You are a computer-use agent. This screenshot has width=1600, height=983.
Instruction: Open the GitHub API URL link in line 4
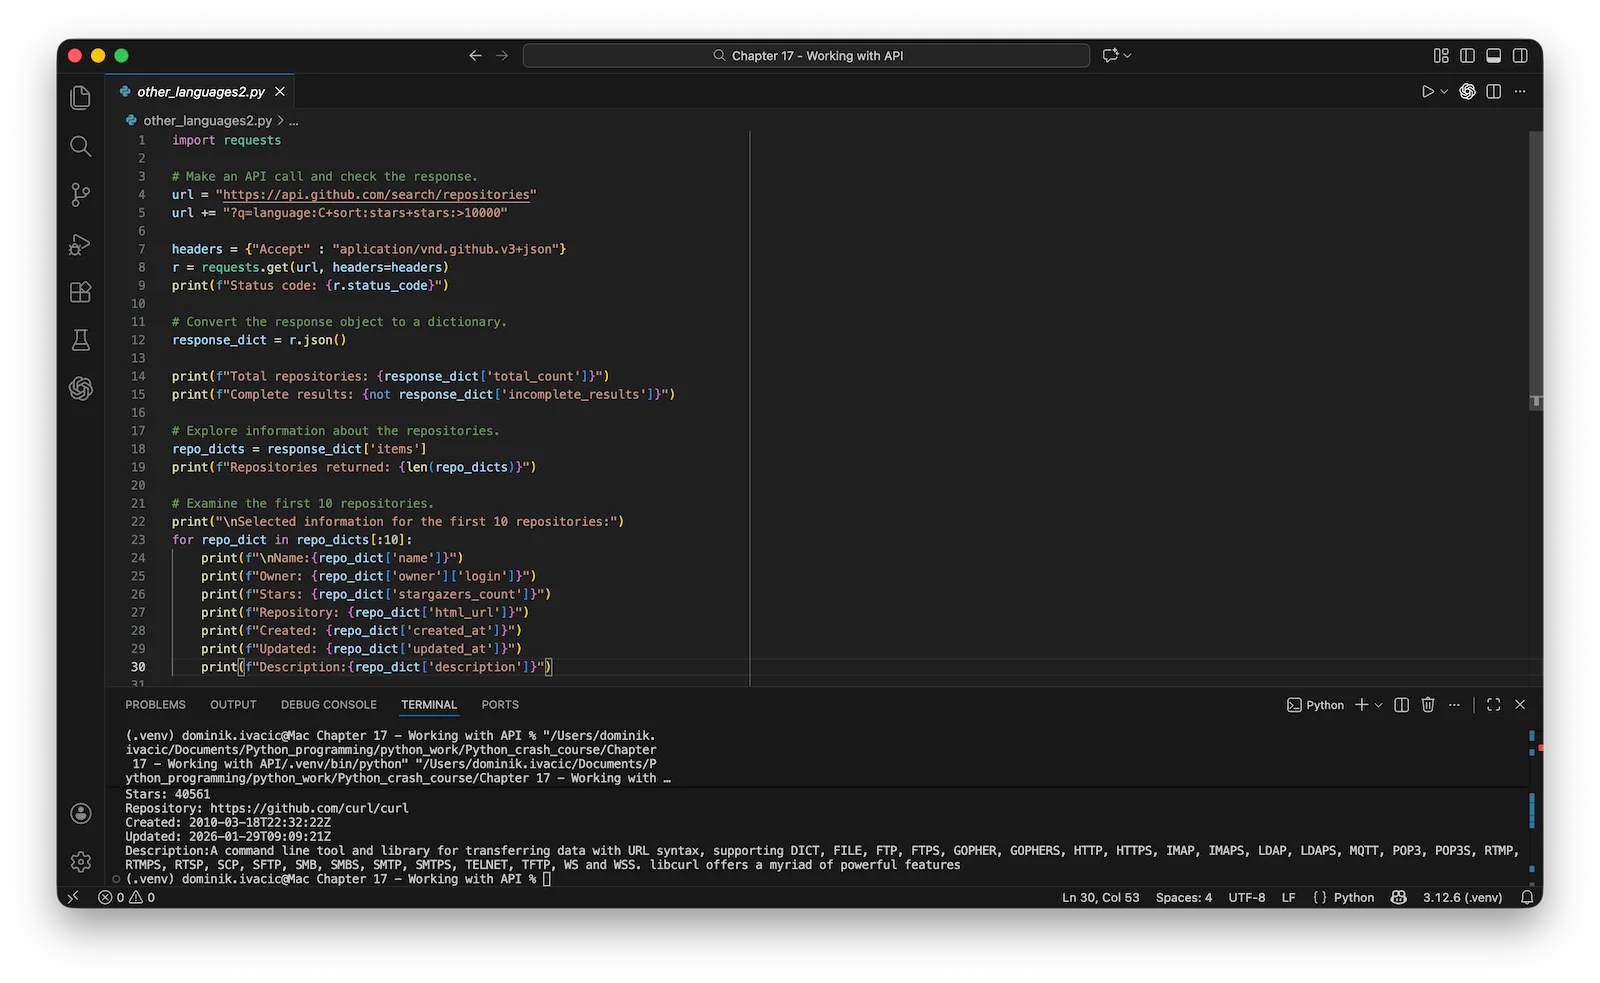[x=376, y=195]
